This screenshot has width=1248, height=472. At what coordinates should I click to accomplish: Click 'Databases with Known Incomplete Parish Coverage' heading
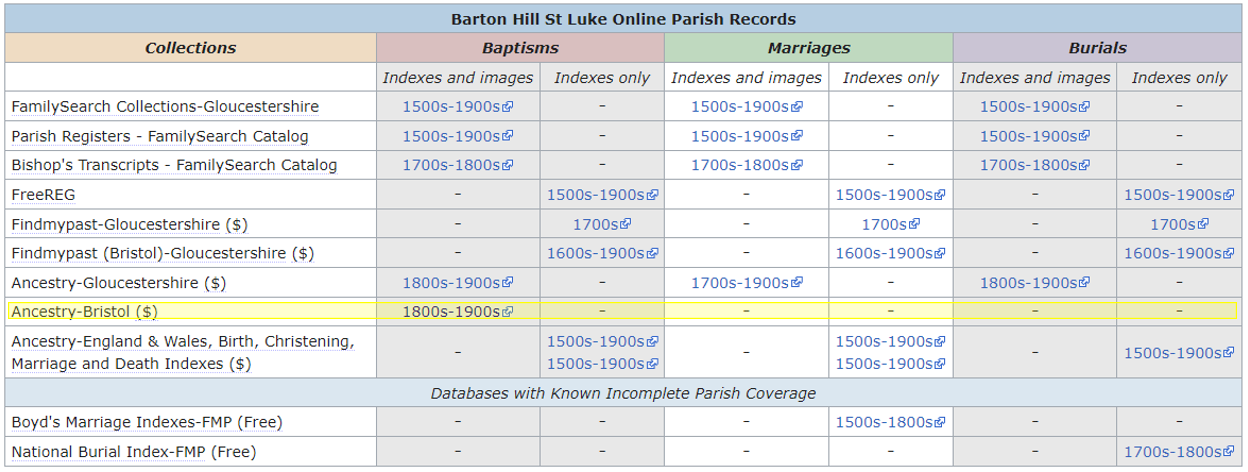(x=624, y=393)
